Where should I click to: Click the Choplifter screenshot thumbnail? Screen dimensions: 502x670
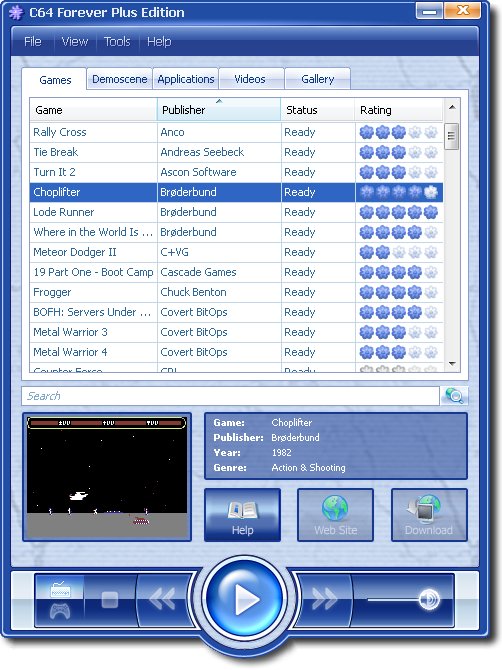tap(107, 477)
